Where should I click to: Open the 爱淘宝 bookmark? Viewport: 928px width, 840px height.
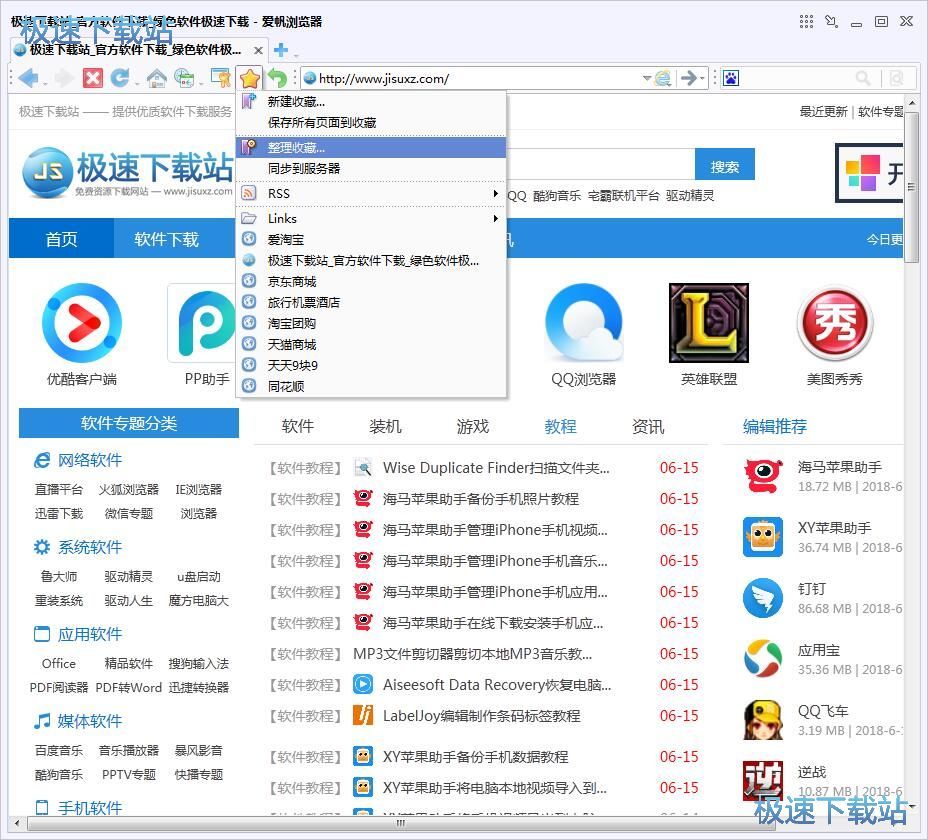pyautogui.click(x=370, y=240)
